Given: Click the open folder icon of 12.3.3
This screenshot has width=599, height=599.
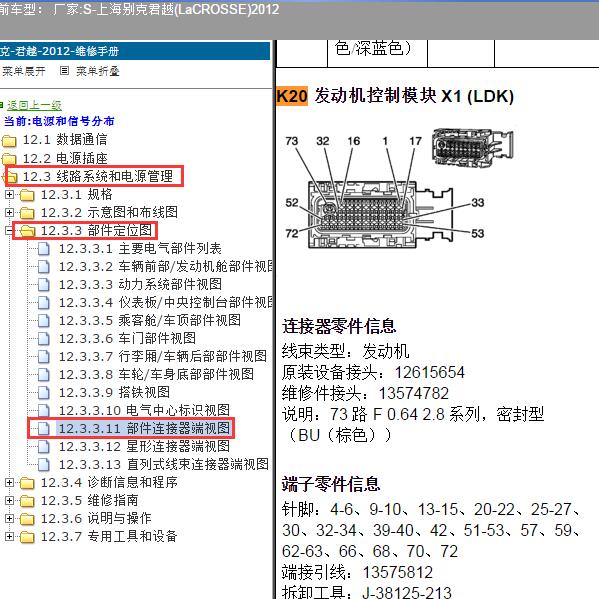Looking at the screenshot, I should tap(28, 231).
